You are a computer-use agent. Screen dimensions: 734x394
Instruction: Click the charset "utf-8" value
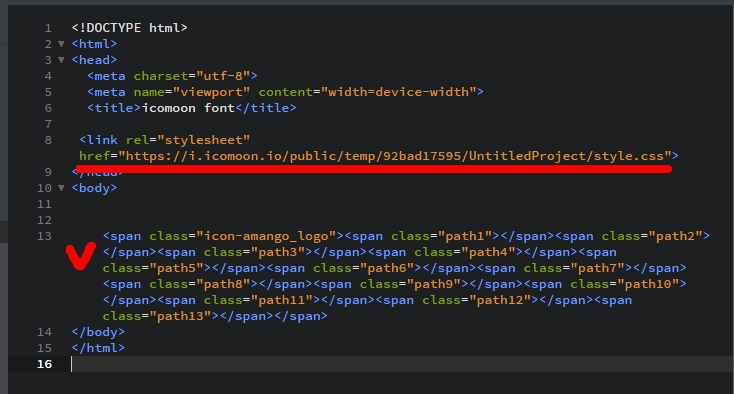point(223,76)
